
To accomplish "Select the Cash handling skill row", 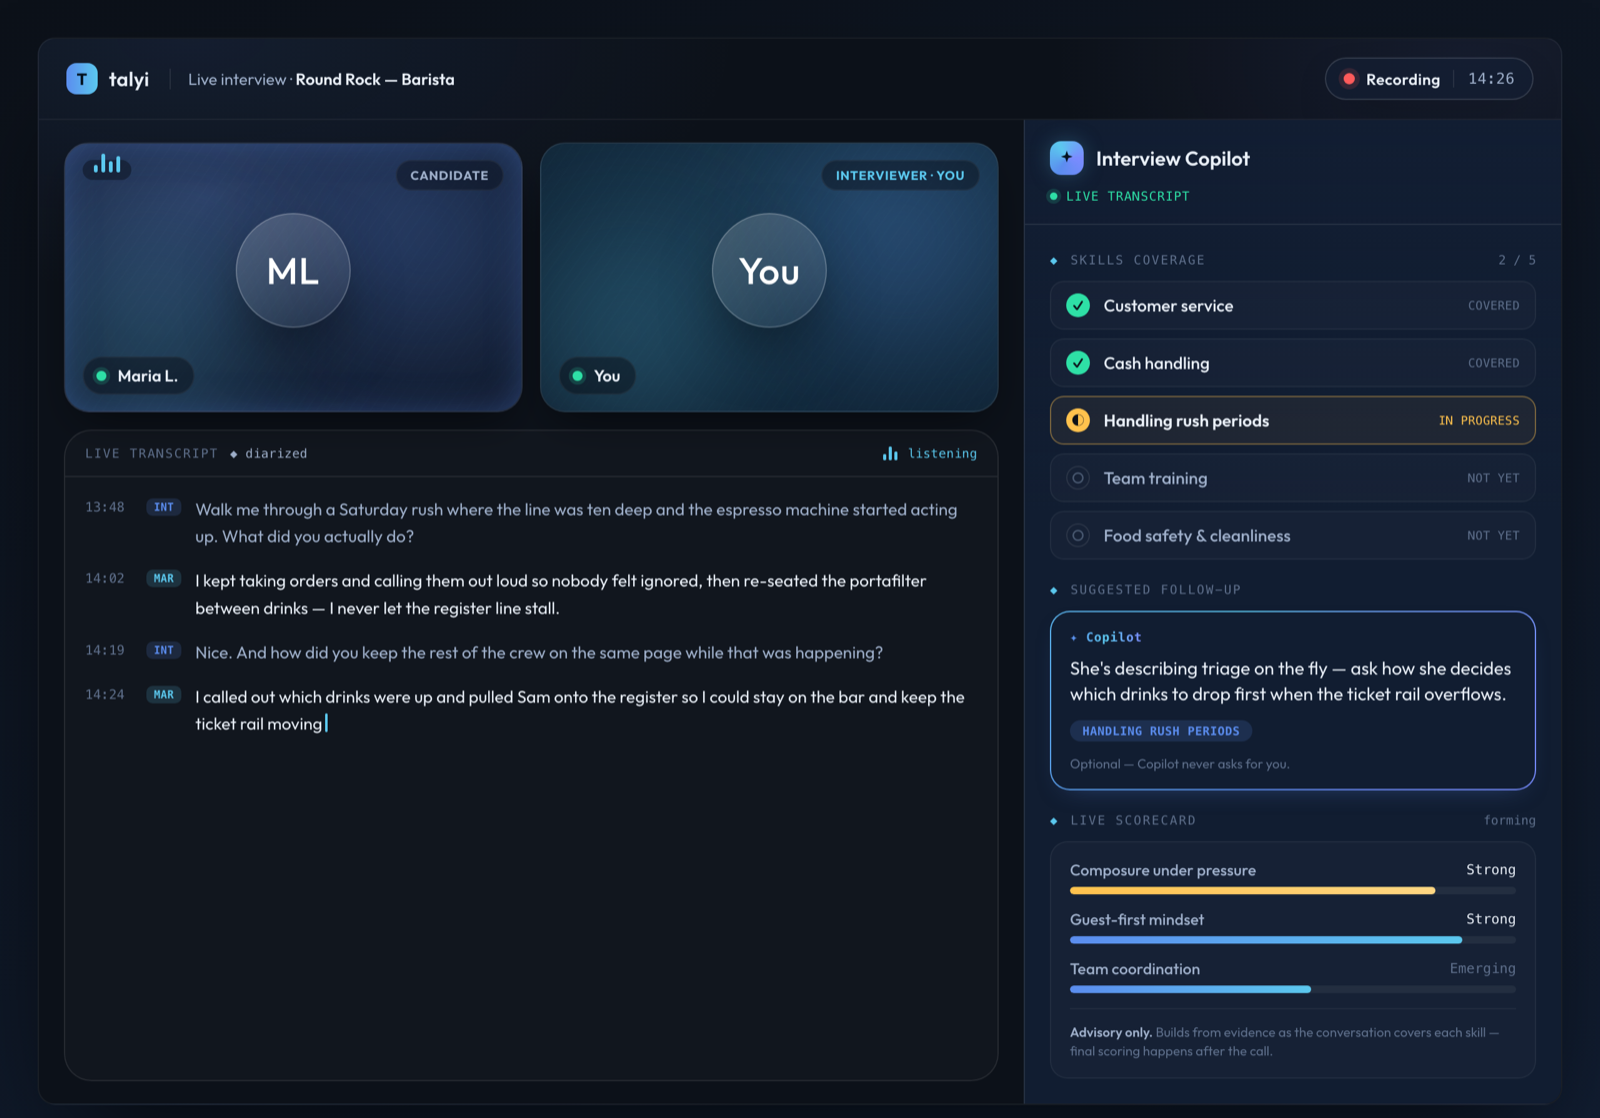I will tap(1293, 363).
